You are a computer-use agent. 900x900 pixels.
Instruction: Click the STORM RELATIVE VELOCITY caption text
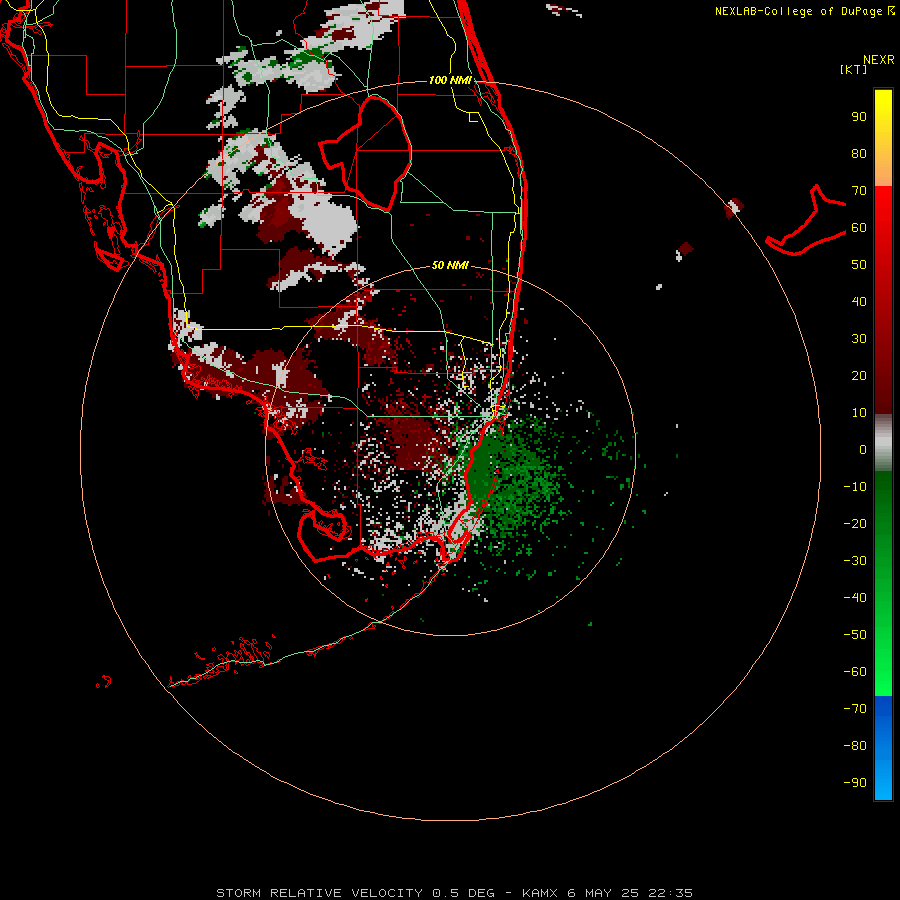[x=319, y=893]
